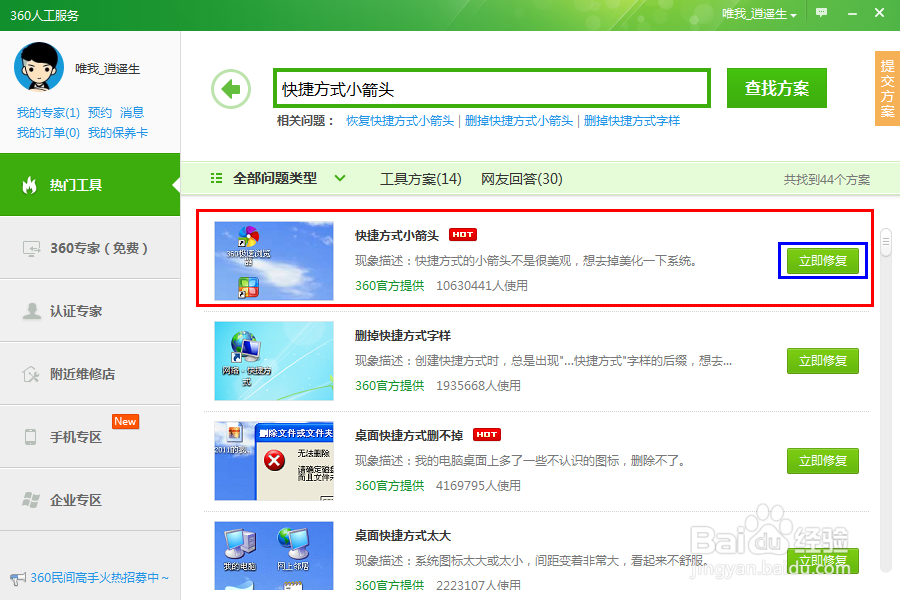Open 企业专区 section
The width and height of the screenshot is (900, 600).
(x=90, y=500)
